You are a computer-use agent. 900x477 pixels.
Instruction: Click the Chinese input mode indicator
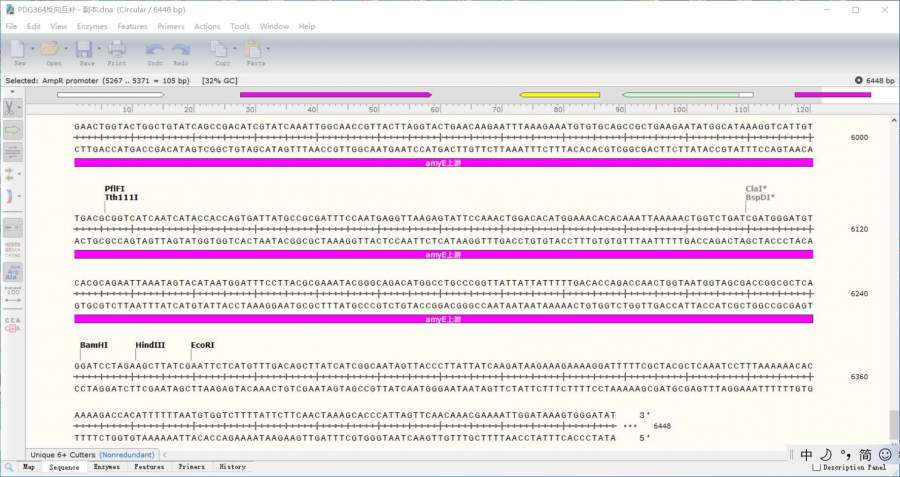(x=806, y=455)
